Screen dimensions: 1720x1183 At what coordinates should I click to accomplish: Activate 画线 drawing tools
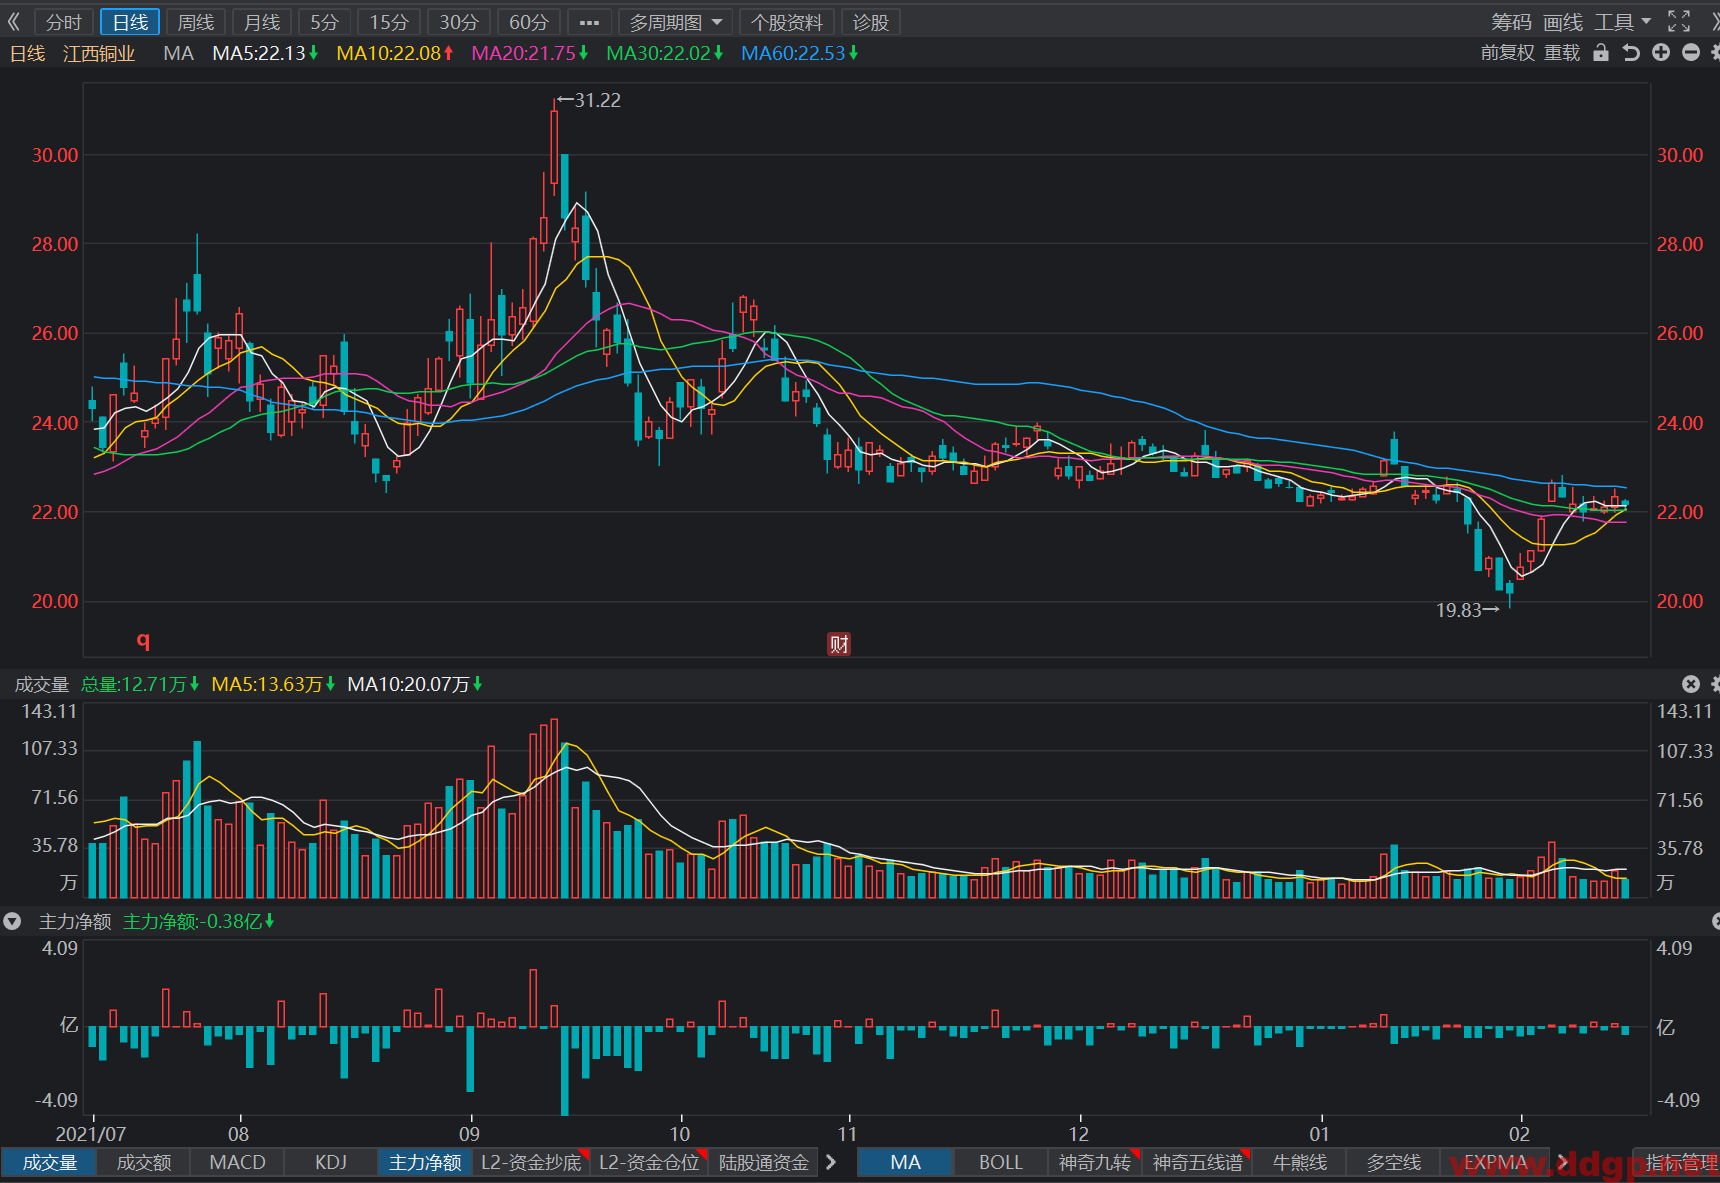pos(1563,22)
